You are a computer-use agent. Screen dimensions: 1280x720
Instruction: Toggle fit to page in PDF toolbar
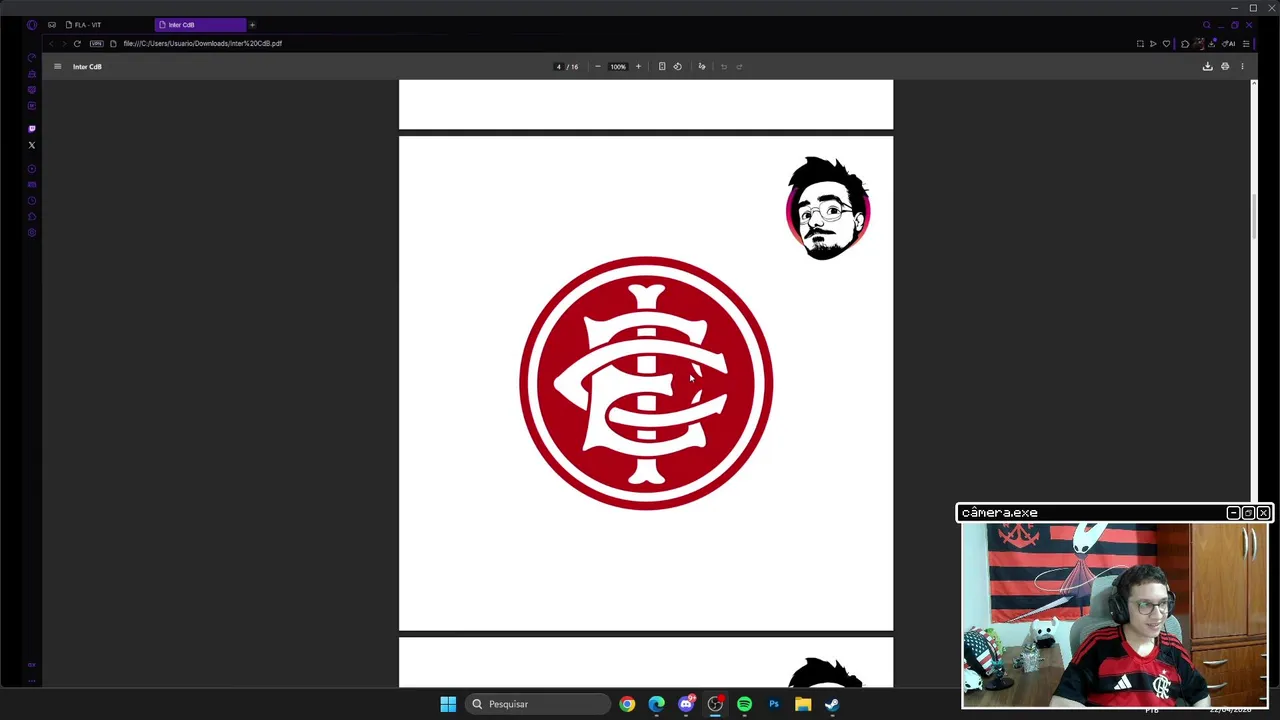pyautogui.click(x=662, y=67)
